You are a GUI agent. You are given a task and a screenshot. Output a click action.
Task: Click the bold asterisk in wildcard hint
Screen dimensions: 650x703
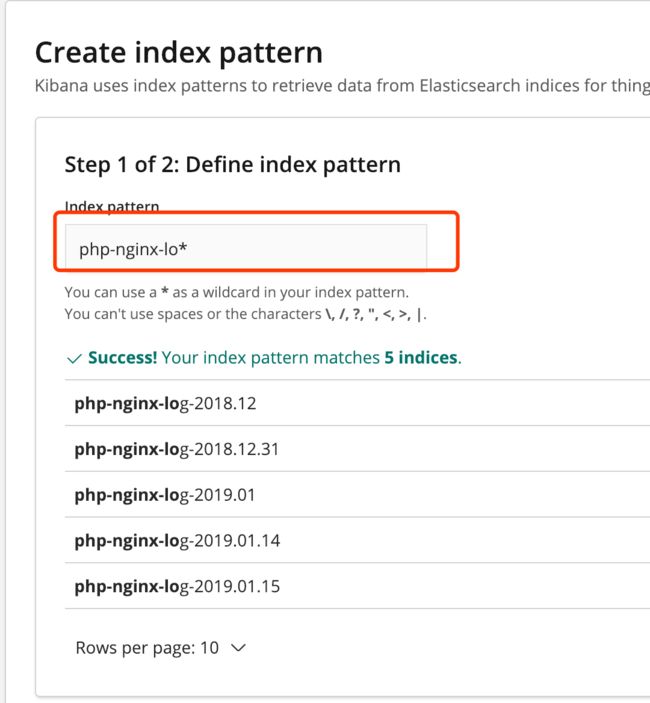(x=165, y=291)
